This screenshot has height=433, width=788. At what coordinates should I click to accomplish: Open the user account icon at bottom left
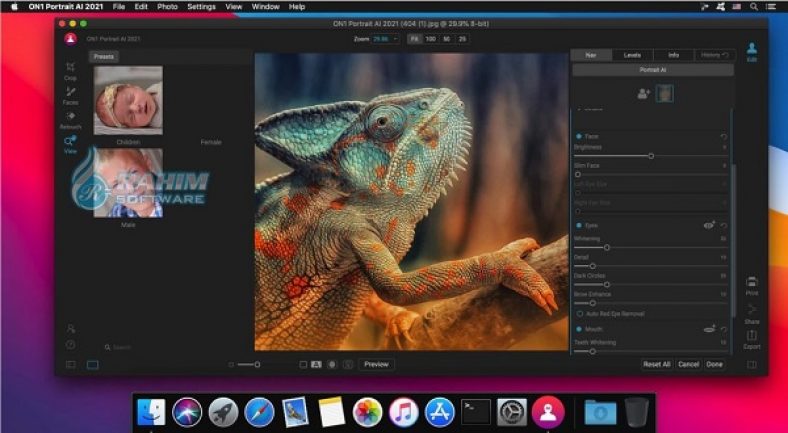[x=71, y=329]
